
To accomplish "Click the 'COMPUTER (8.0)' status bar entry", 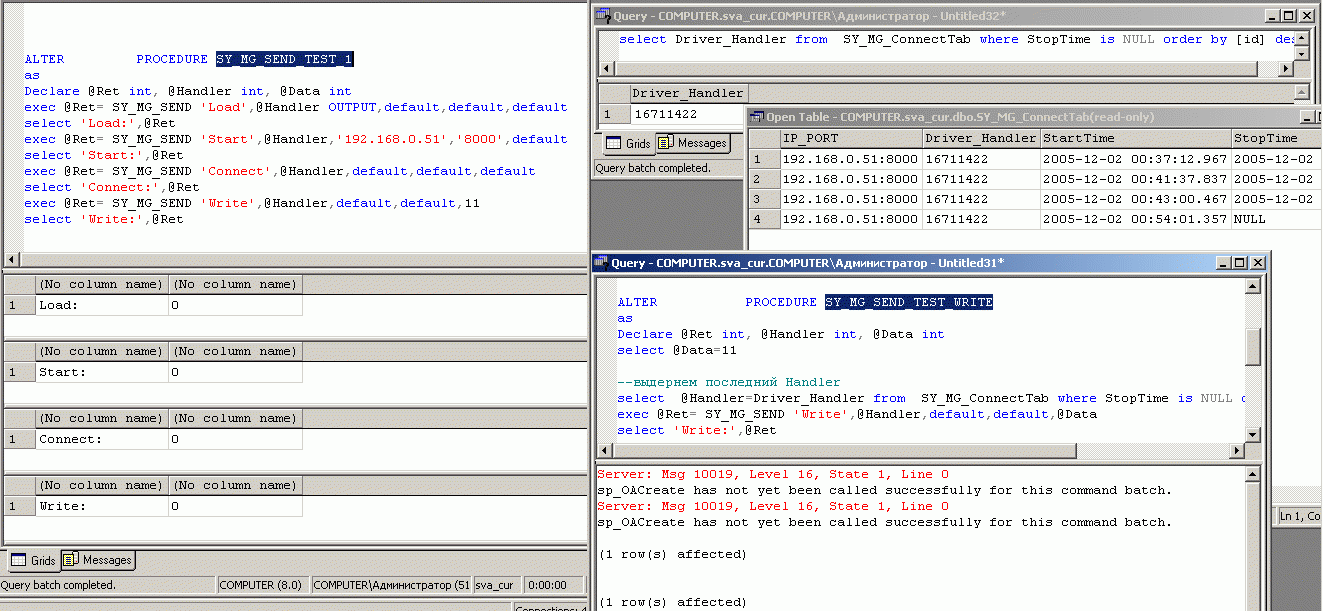I will tap(261, 585).
